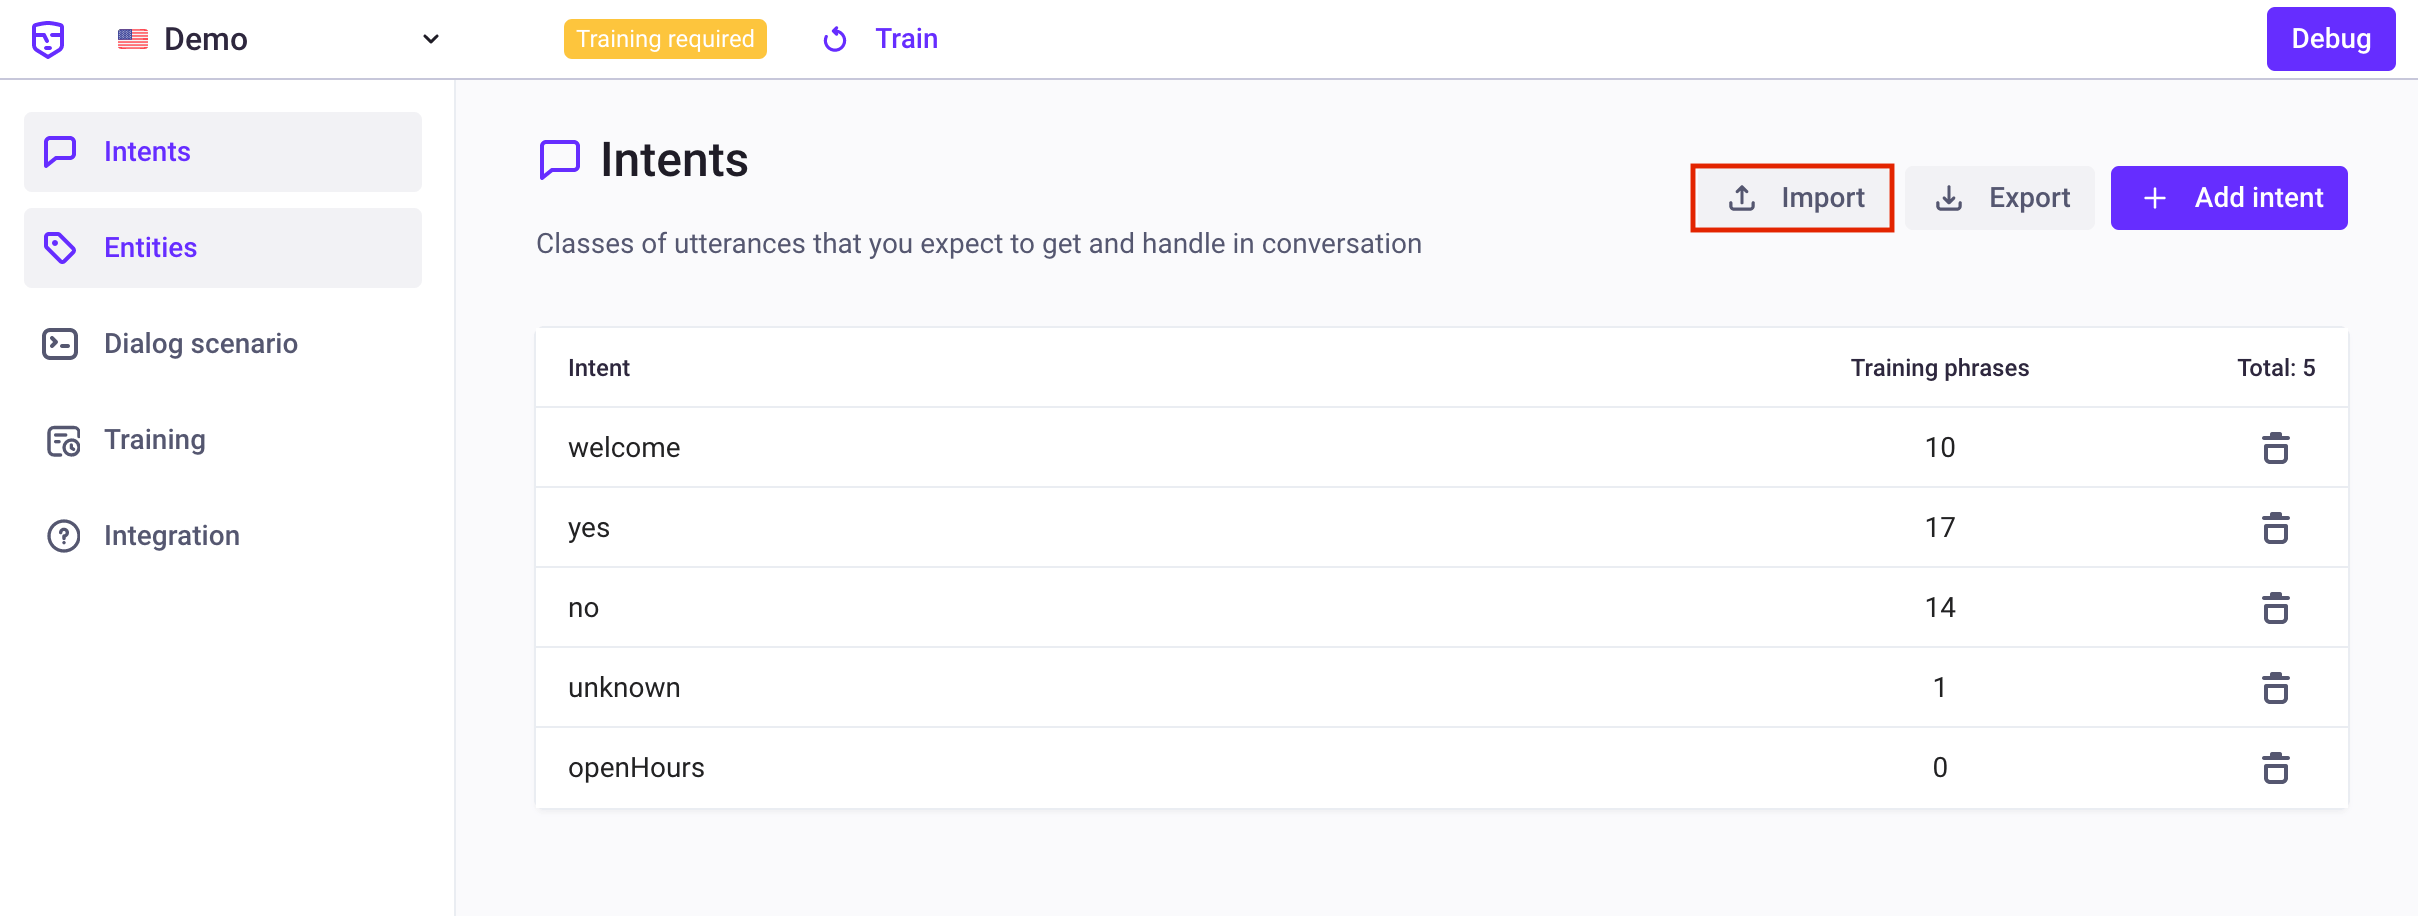Click the US flag icon beside Demo
The image size is (2418, 916).
133,39
